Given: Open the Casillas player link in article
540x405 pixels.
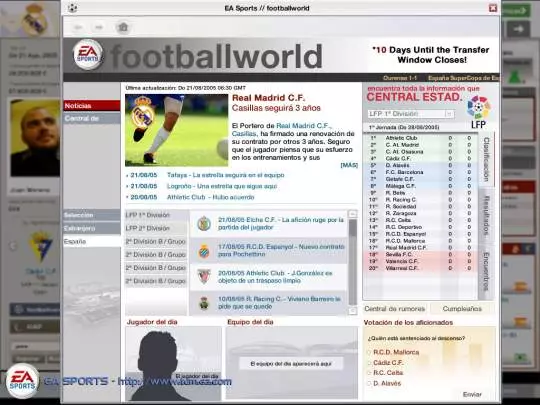Looking at the screenshot, I should (x=244, y=134).
